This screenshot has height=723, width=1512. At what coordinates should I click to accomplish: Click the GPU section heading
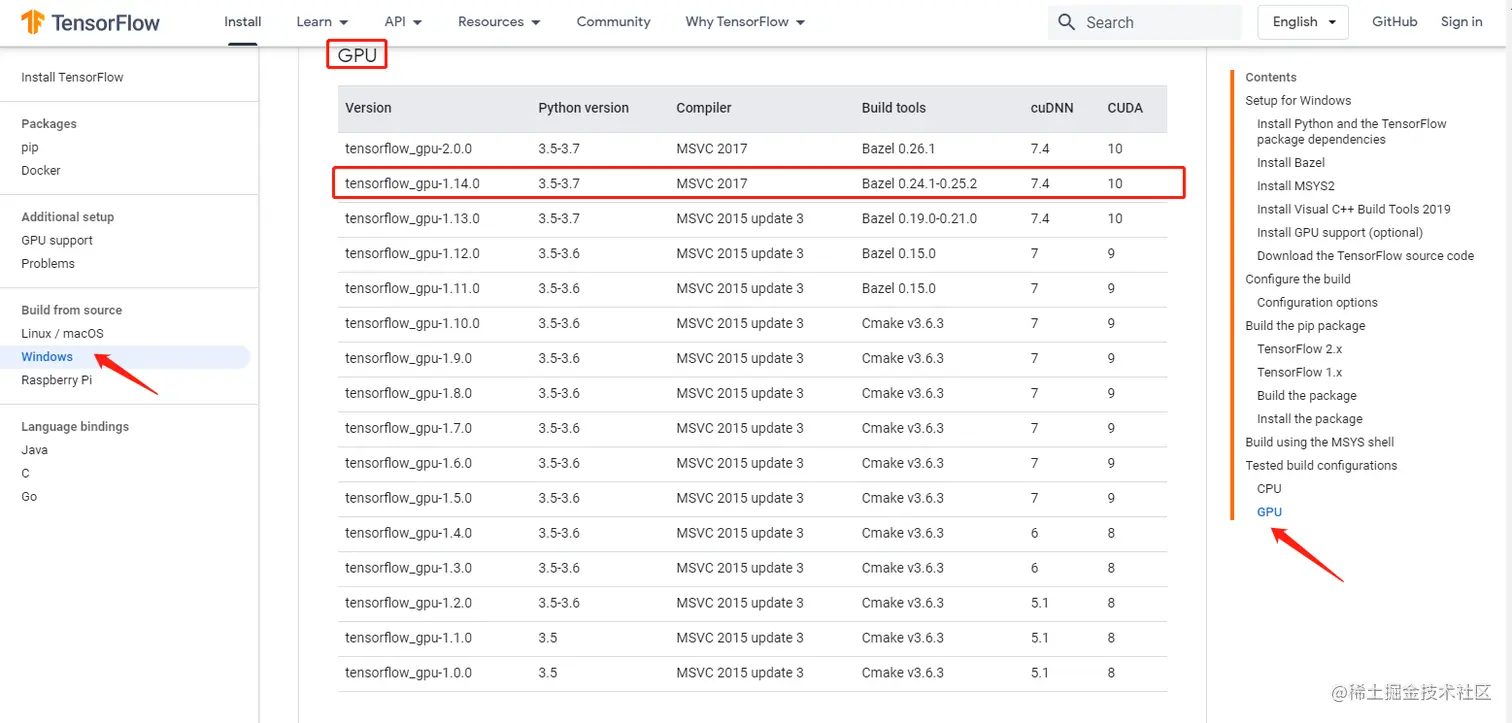tap(357, 55)
